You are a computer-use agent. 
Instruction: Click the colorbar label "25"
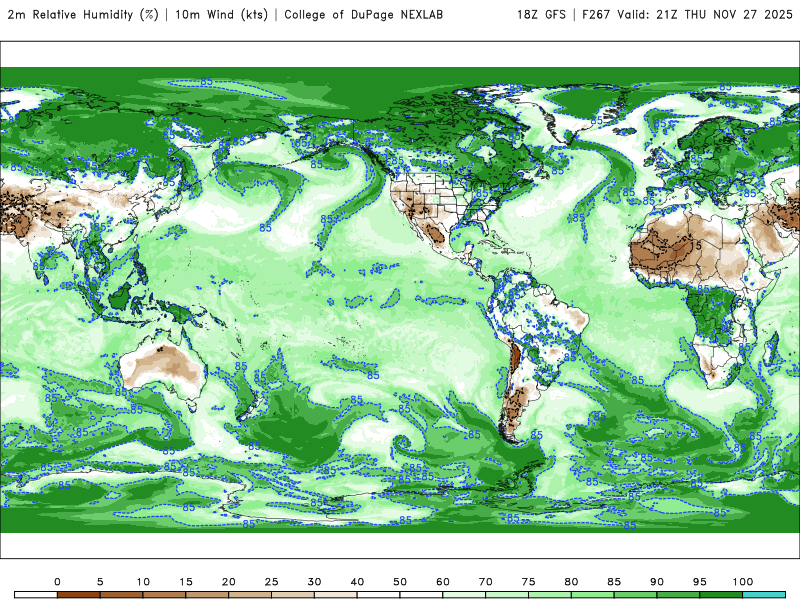tap(271, 582)
